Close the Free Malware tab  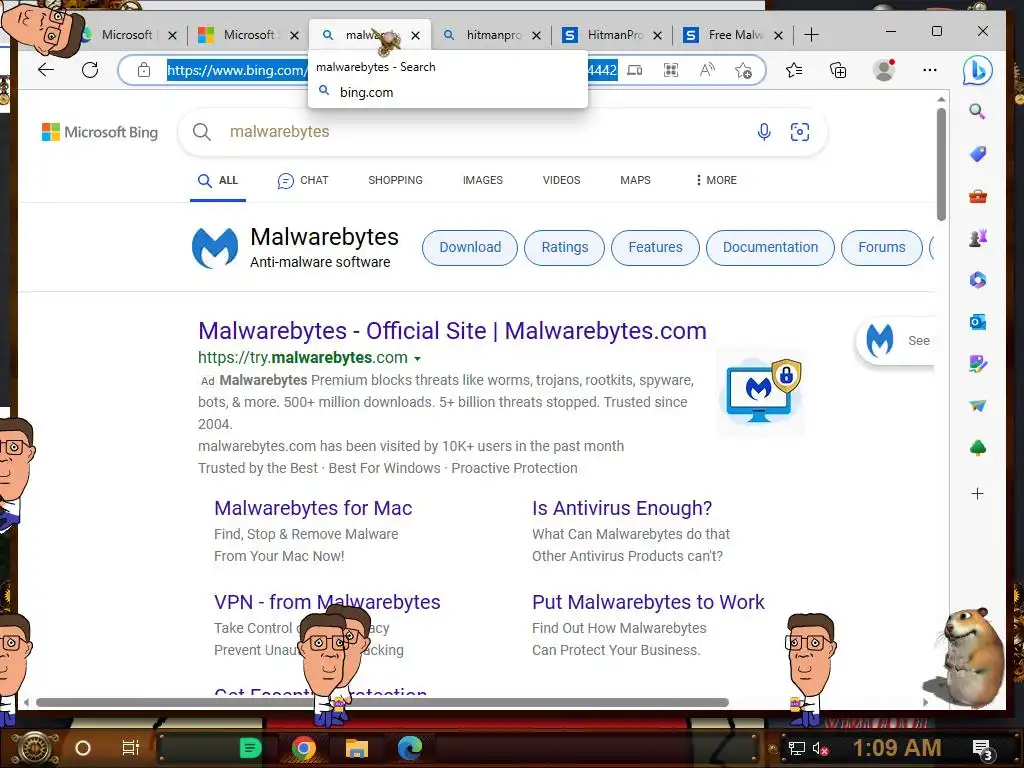click(x=778, y=35)
